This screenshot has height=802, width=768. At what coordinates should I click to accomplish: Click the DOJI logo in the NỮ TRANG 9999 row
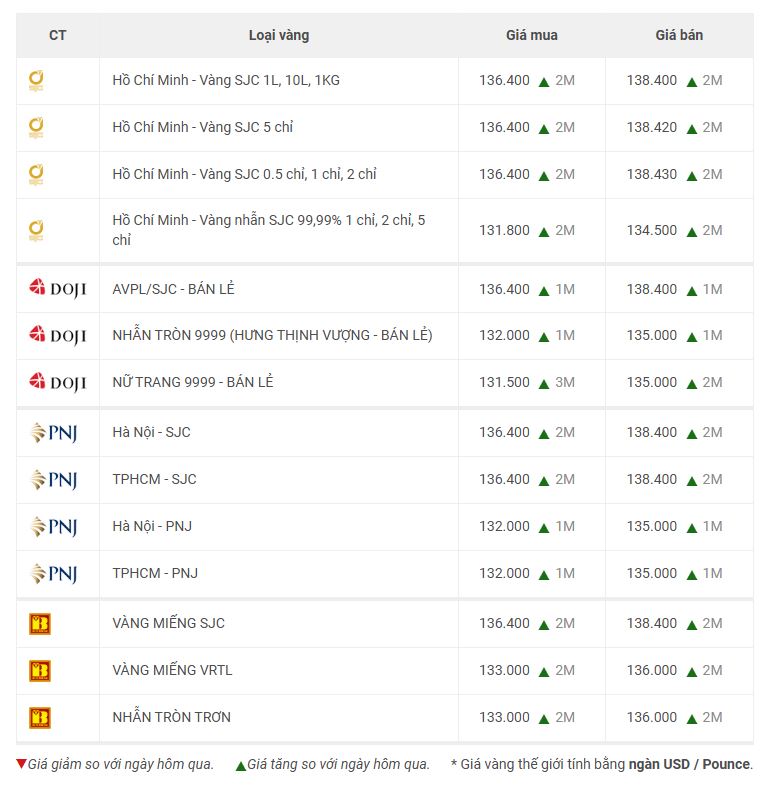[x=57, y=382]
